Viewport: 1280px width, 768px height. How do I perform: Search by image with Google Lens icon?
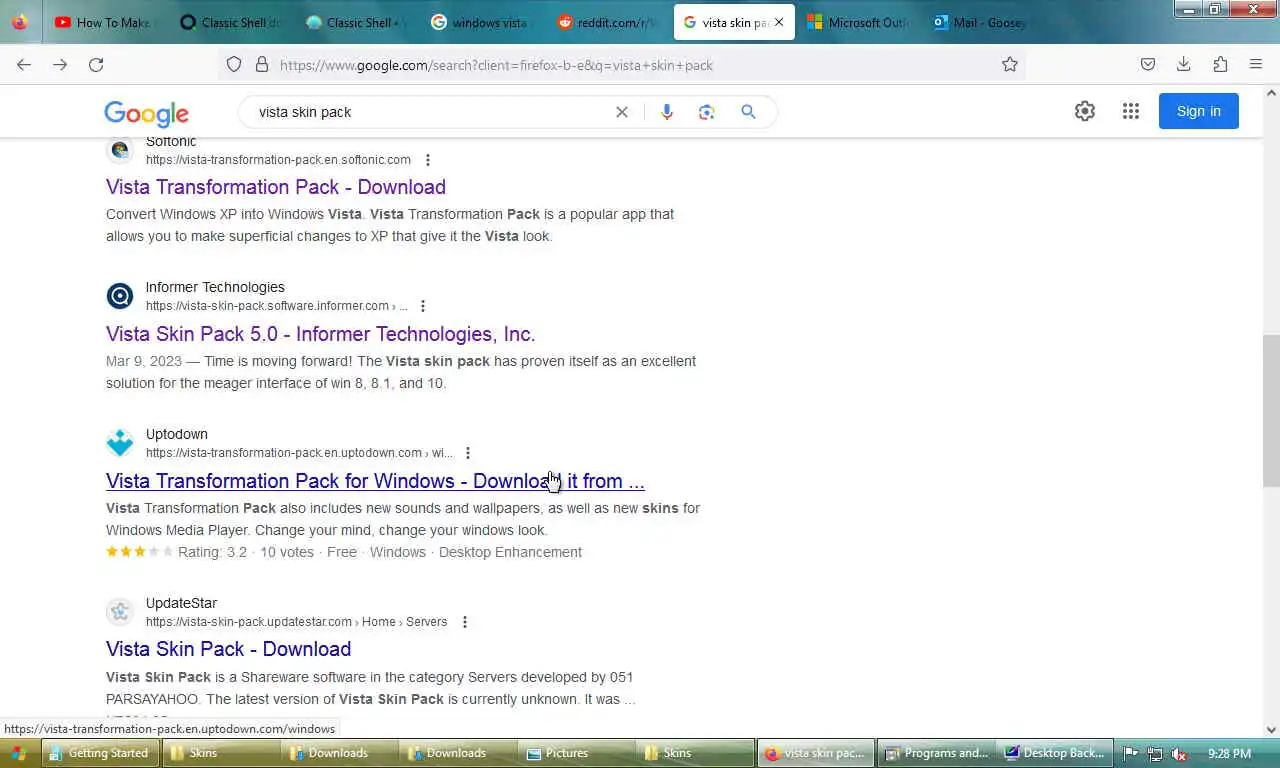[707, 112]
